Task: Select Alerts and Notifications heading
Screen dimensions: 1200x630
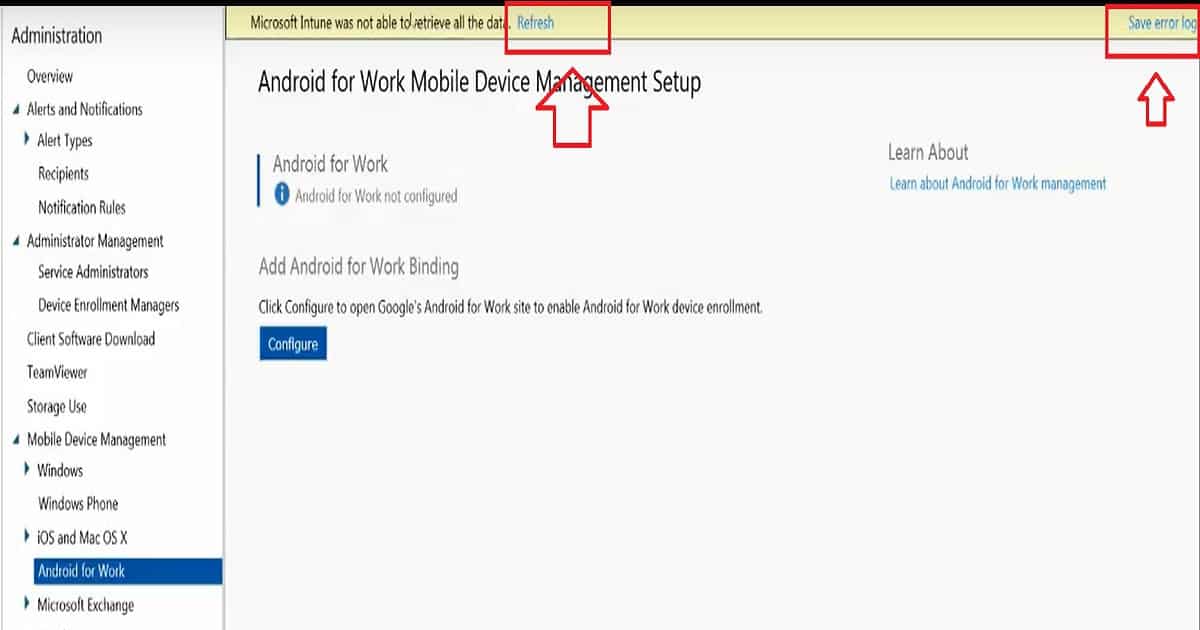Action: (x=85, y=110)
